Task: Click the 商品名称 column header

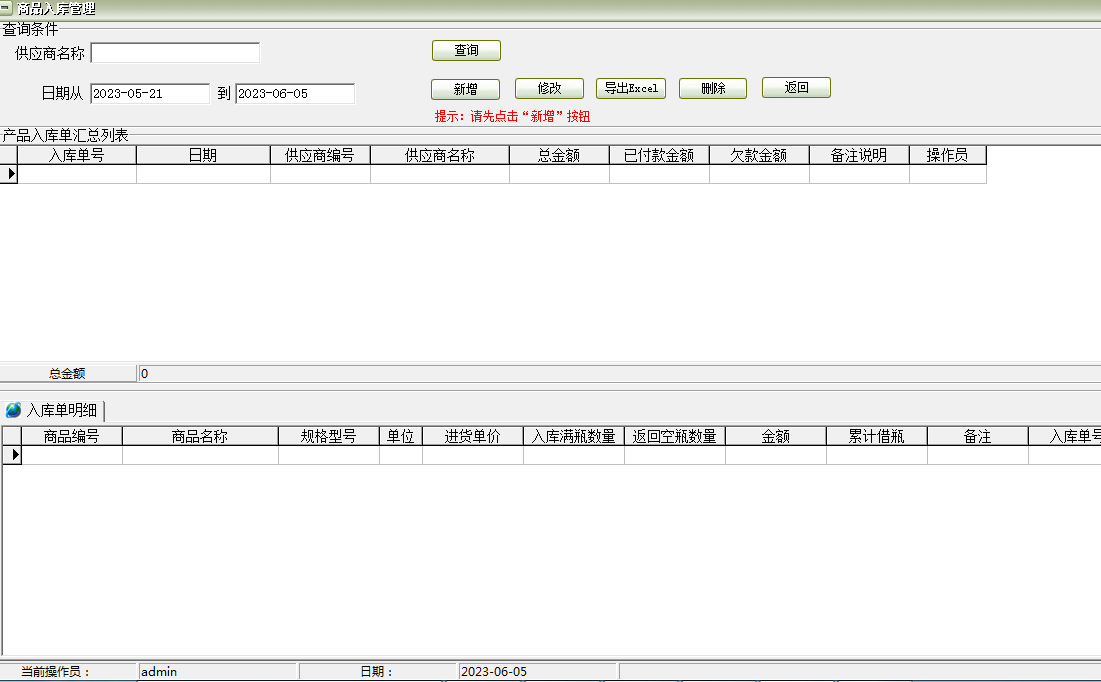Action: click(x=200, y=436)
